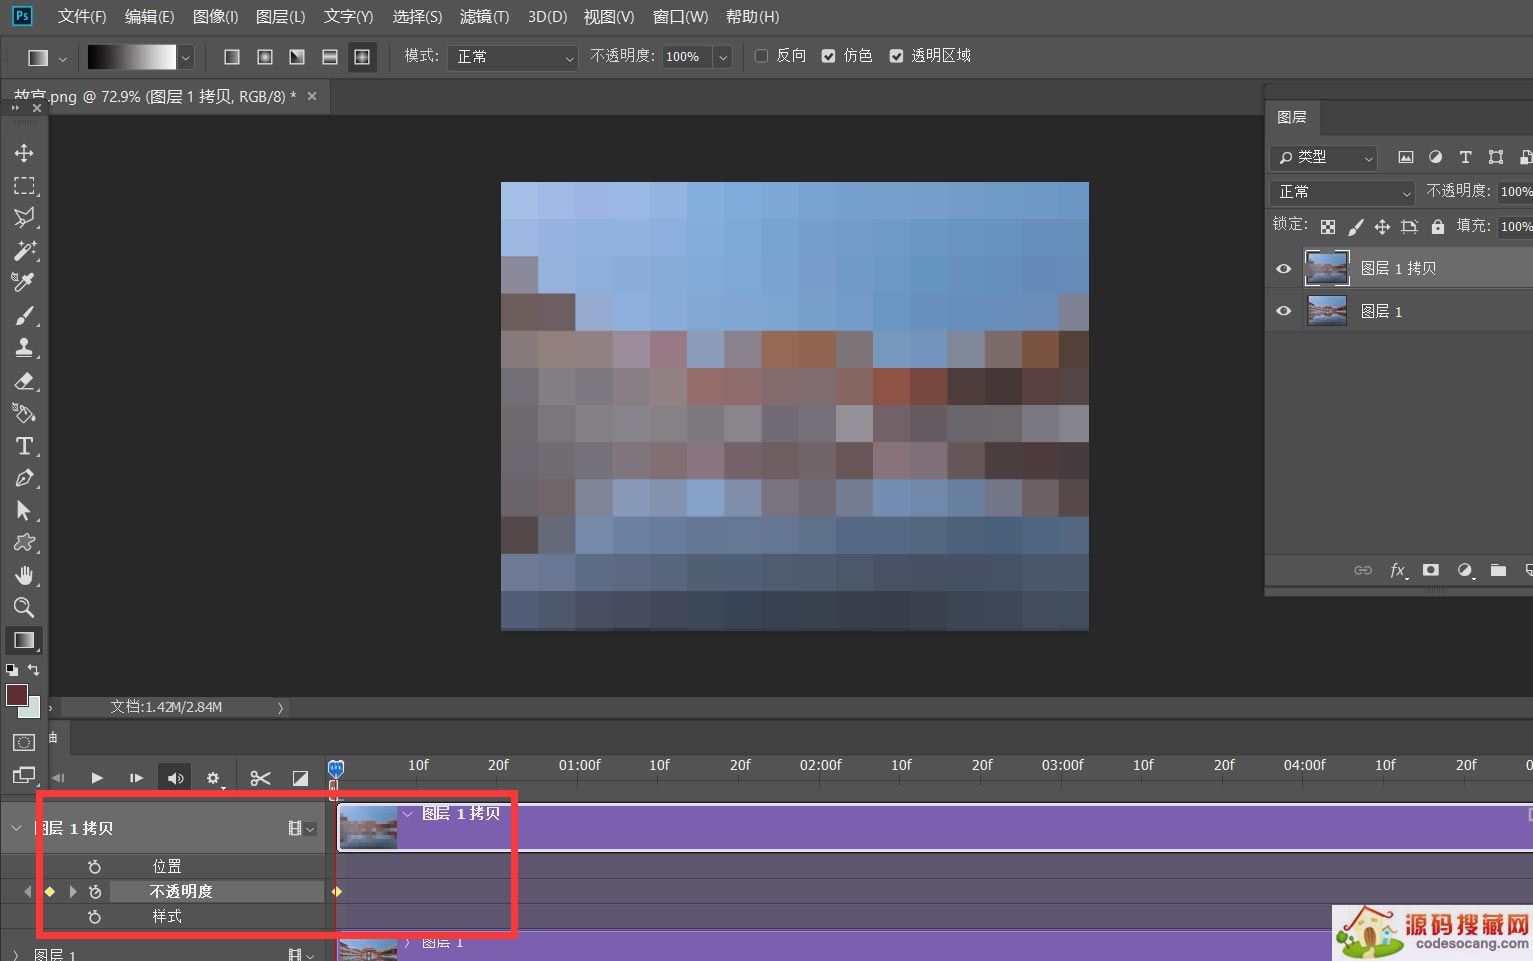Click the foreground color swatch
The image size is (1533, 961).
17,695
